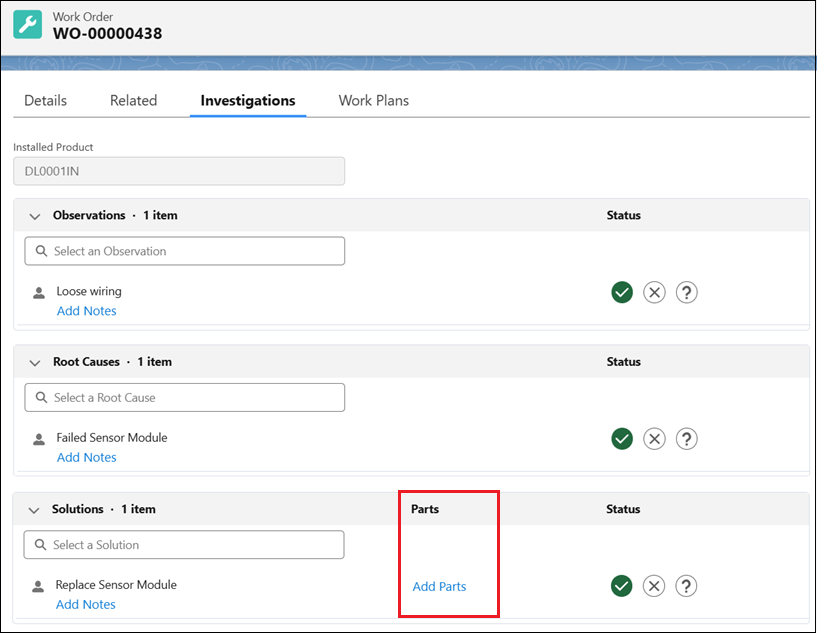Reject Failed Sensor Module root cause
The width and height of the screenshot is (817, 634).
[654, 439]
